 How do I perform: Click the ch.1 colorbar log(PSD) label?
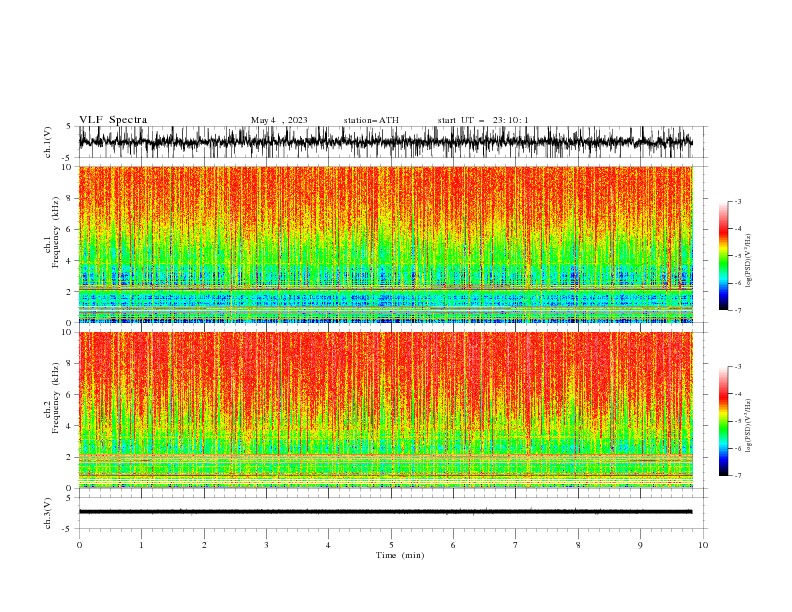pyautogui.click(x=749, y=261)
